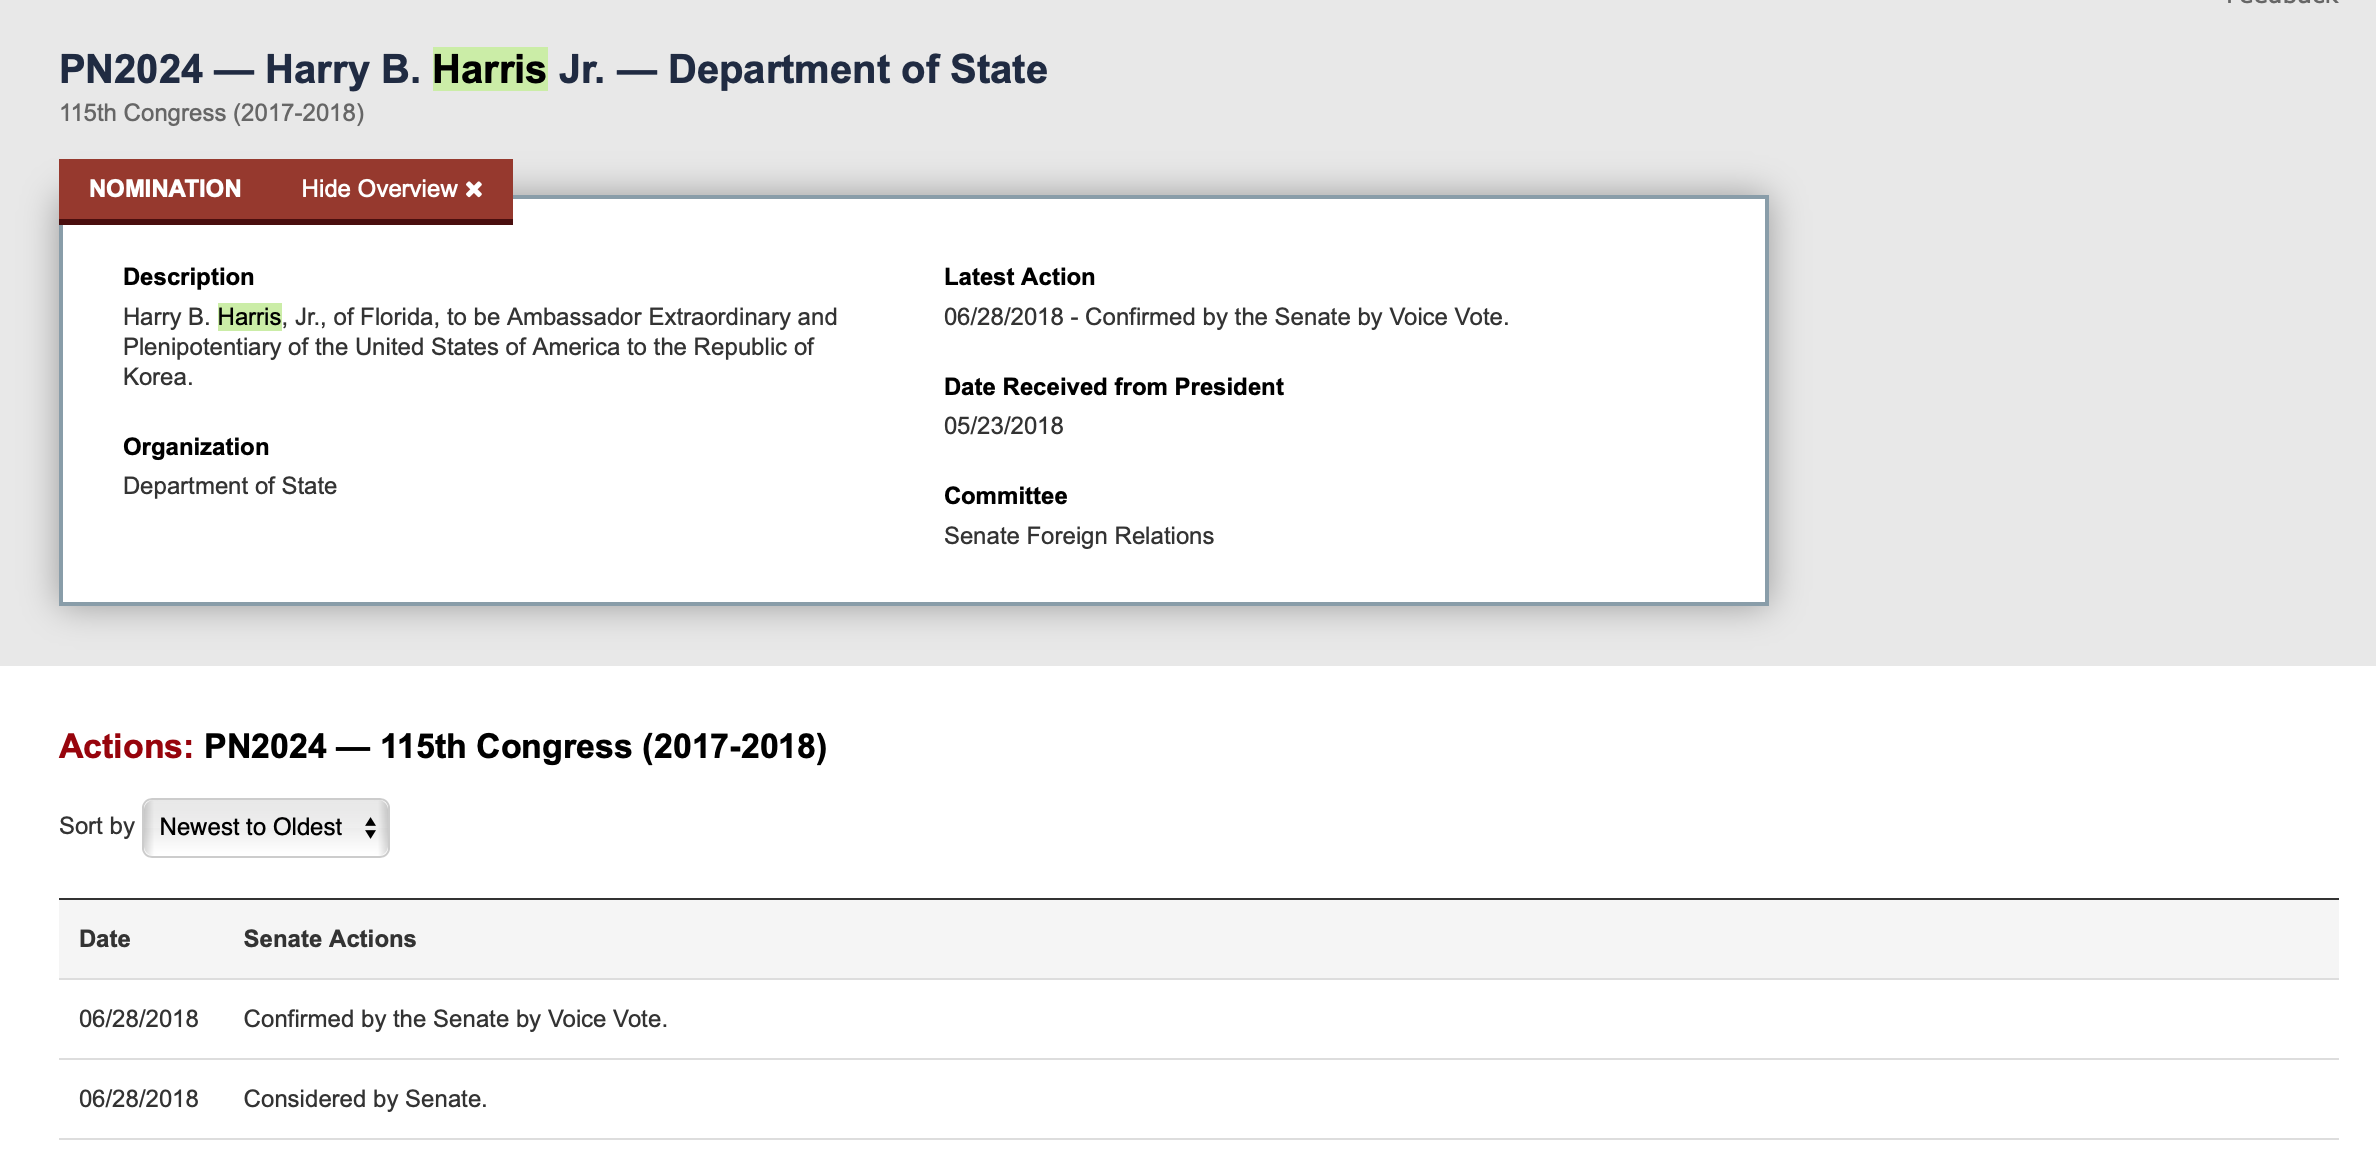Select the NOMINATION tab
The image size is (2376, 1150).
tap(165, 189)
